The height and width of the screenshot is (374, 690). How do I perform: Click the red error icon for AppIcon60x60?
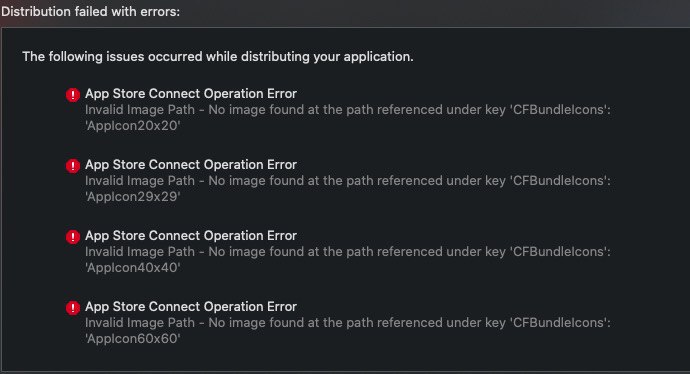tap(73, 308)
